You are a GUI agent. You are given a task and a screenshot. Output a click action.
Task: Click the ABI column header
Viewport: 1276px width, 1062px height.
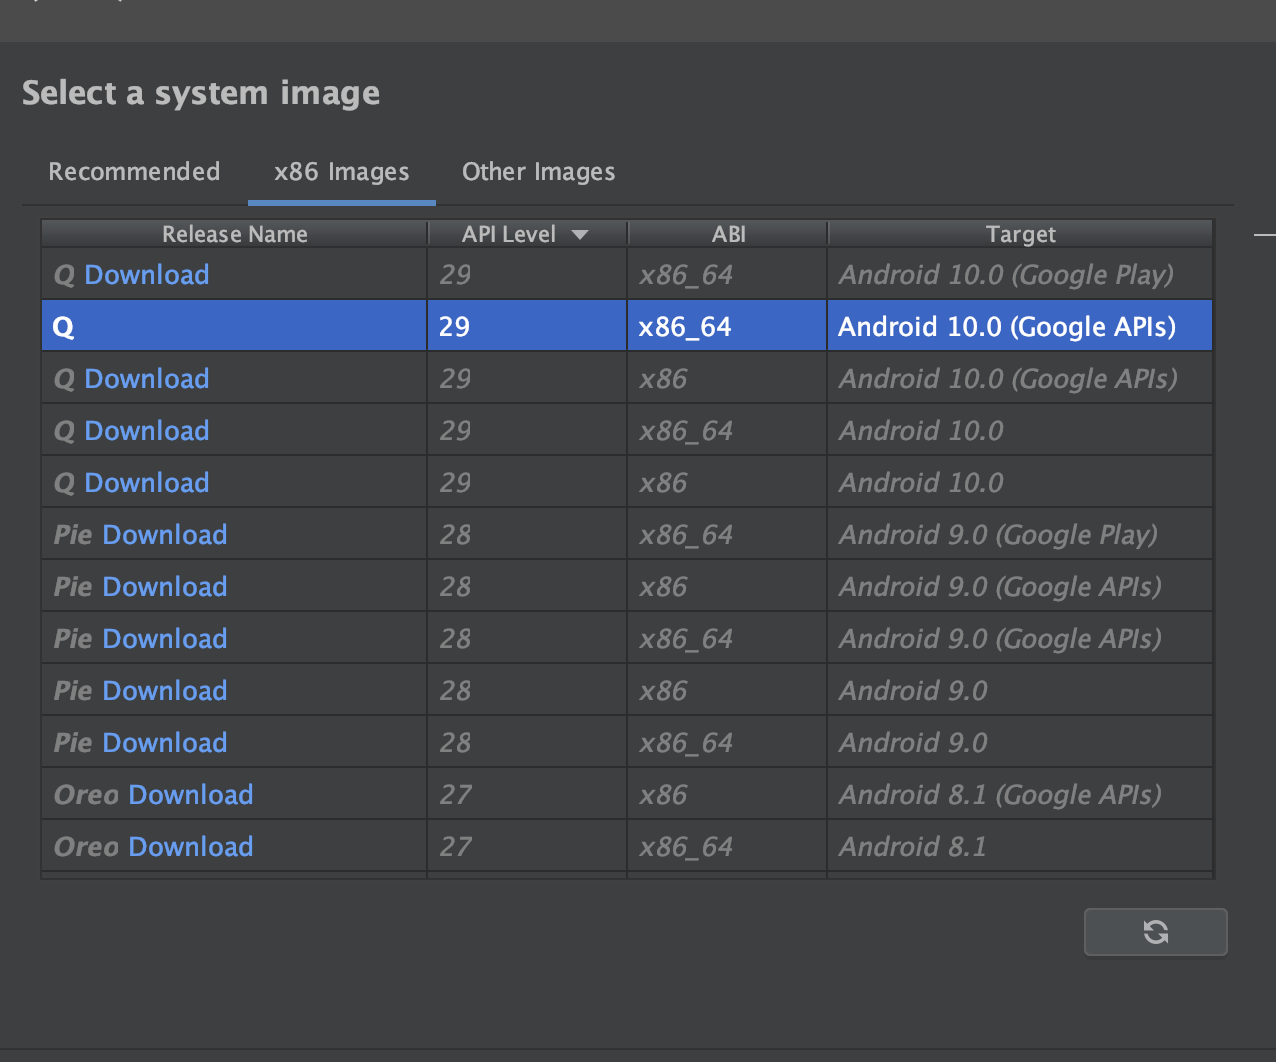pos(728,234)
